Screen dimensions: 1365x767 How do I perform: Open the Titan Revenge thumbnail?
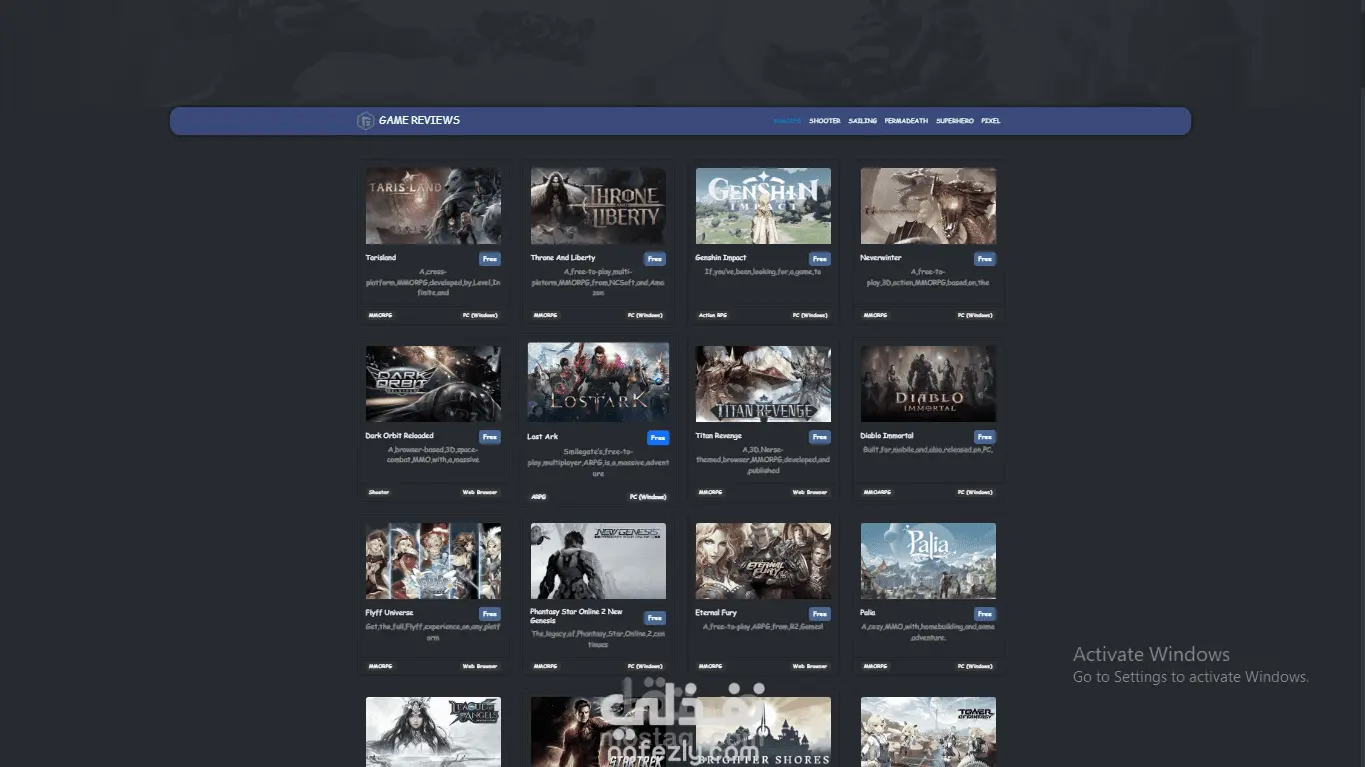(x=763, y=384)
